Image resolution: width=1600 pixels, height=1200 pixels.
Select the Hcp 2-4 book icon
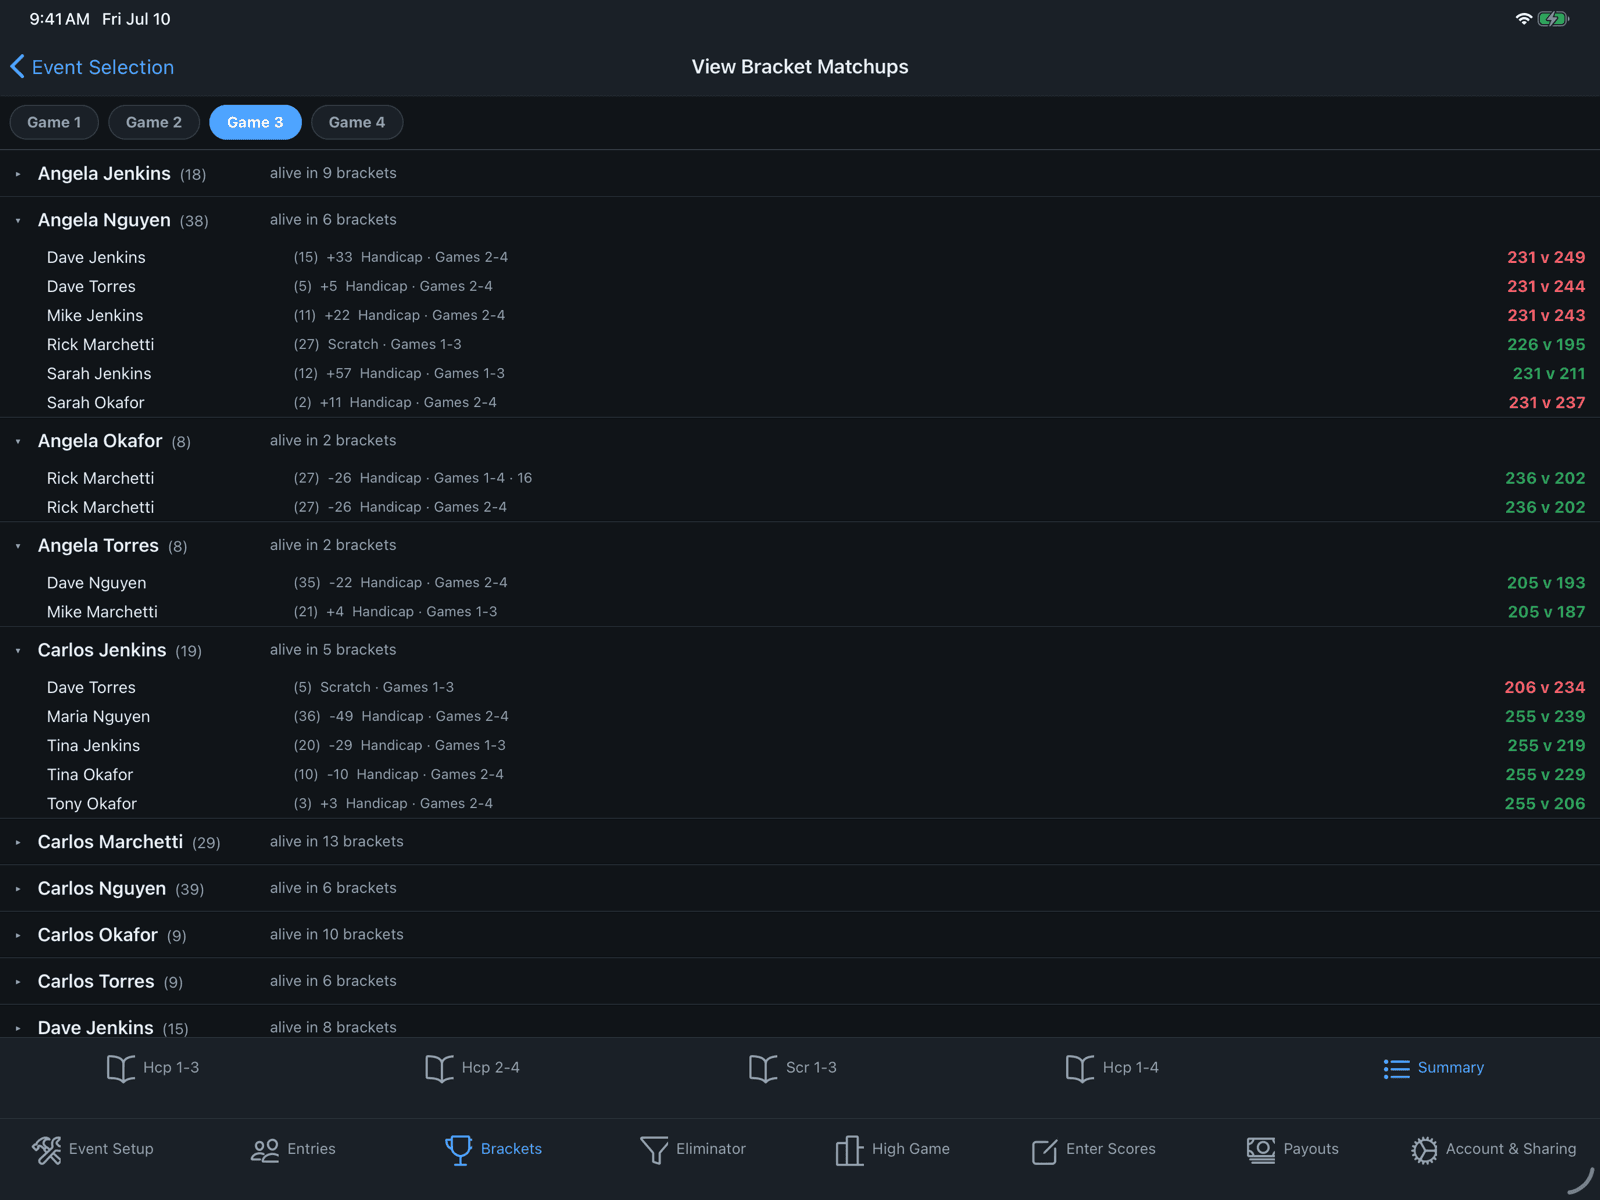[x=440, y=1068]
